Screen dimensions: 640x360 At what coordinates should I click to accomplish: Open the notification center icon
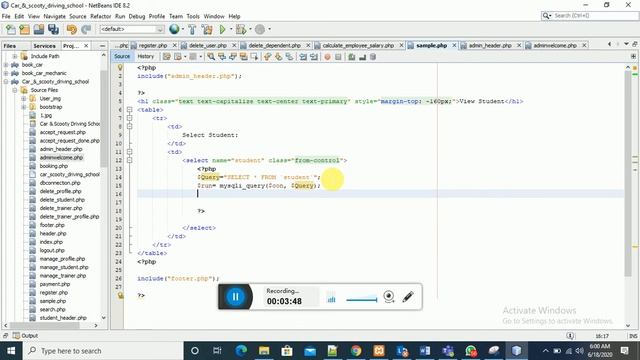[624, 351]
